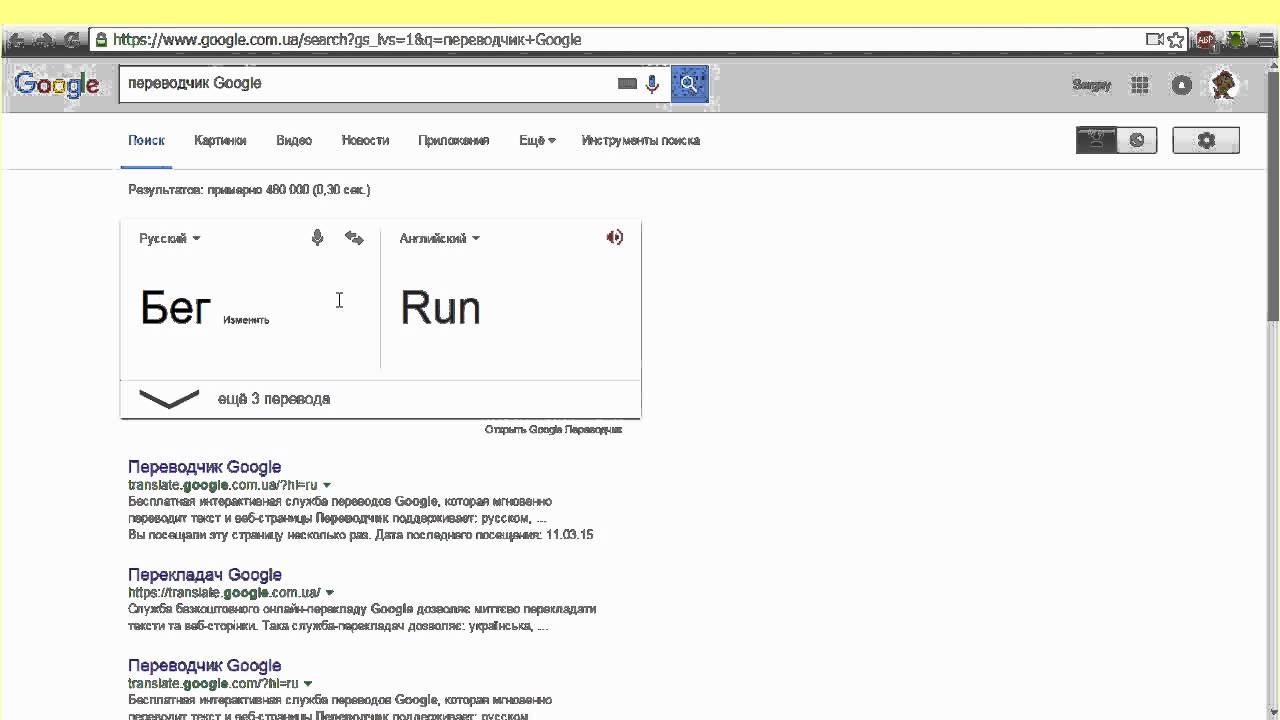Select the Поиск tab
Image resolution: width=1280 pixels, height=720 pixels.
click(146, 141)
